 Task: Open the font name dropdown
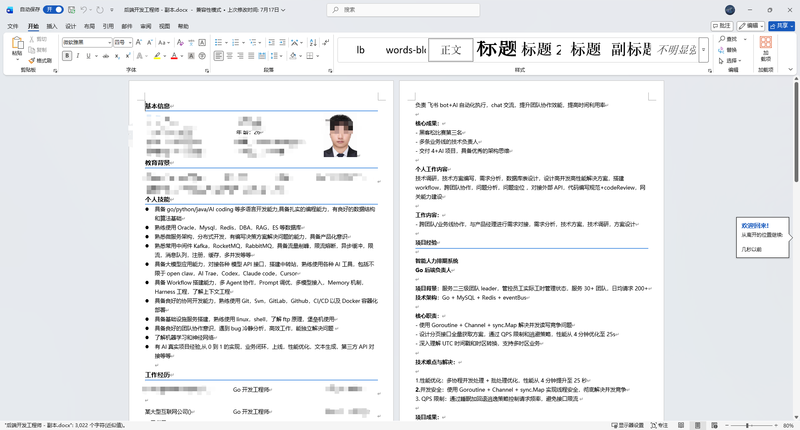109,42
